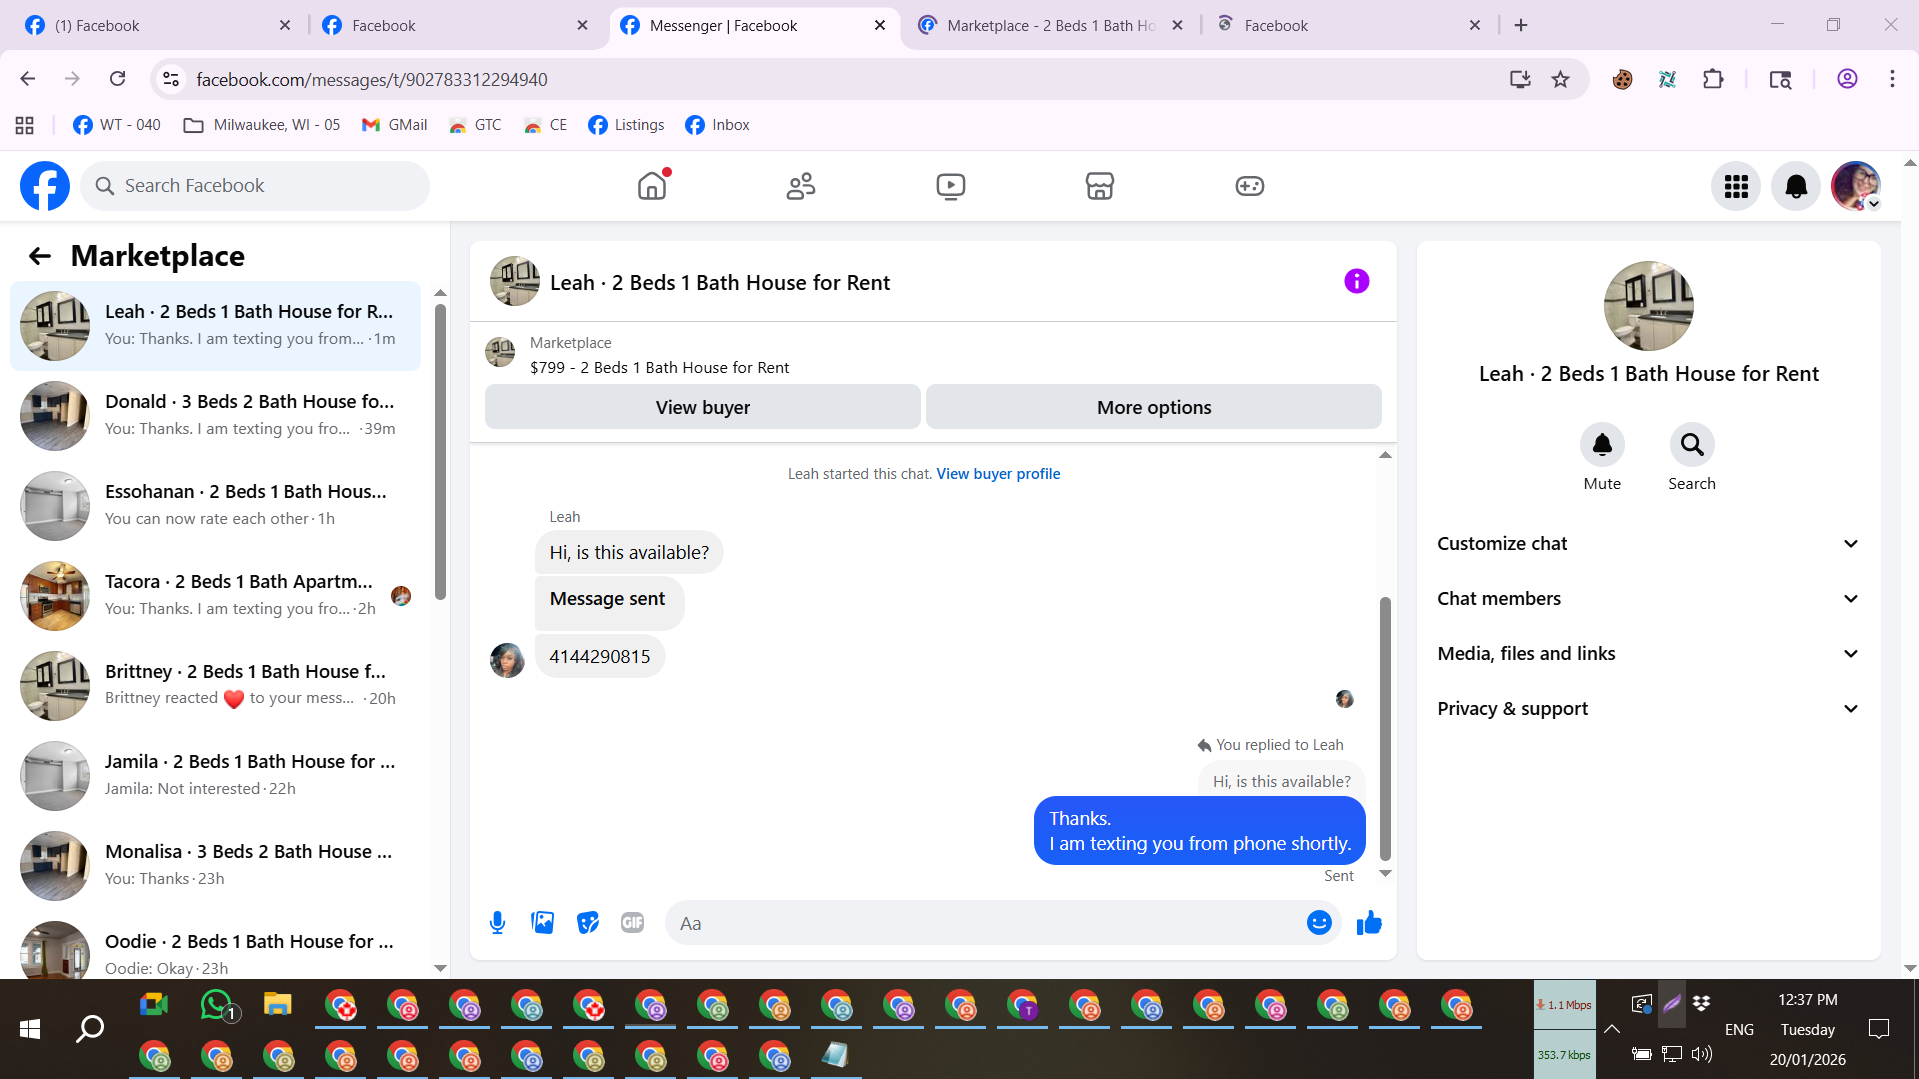Switch to second Facebook browser tab
This screenshot has width=1919, height=1079.
click(x=455, y=25)
